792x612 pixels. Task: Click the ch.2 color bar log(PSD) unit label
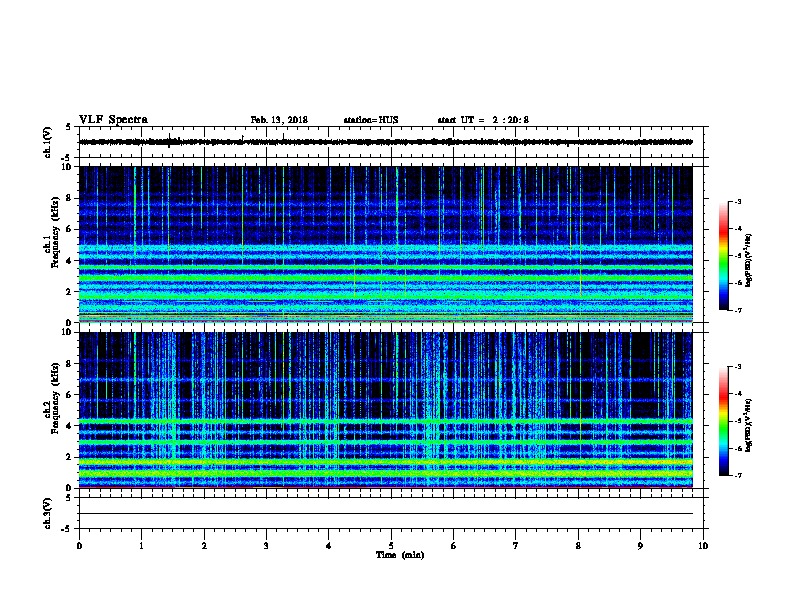pyautogui.click(x=749, y=425)
